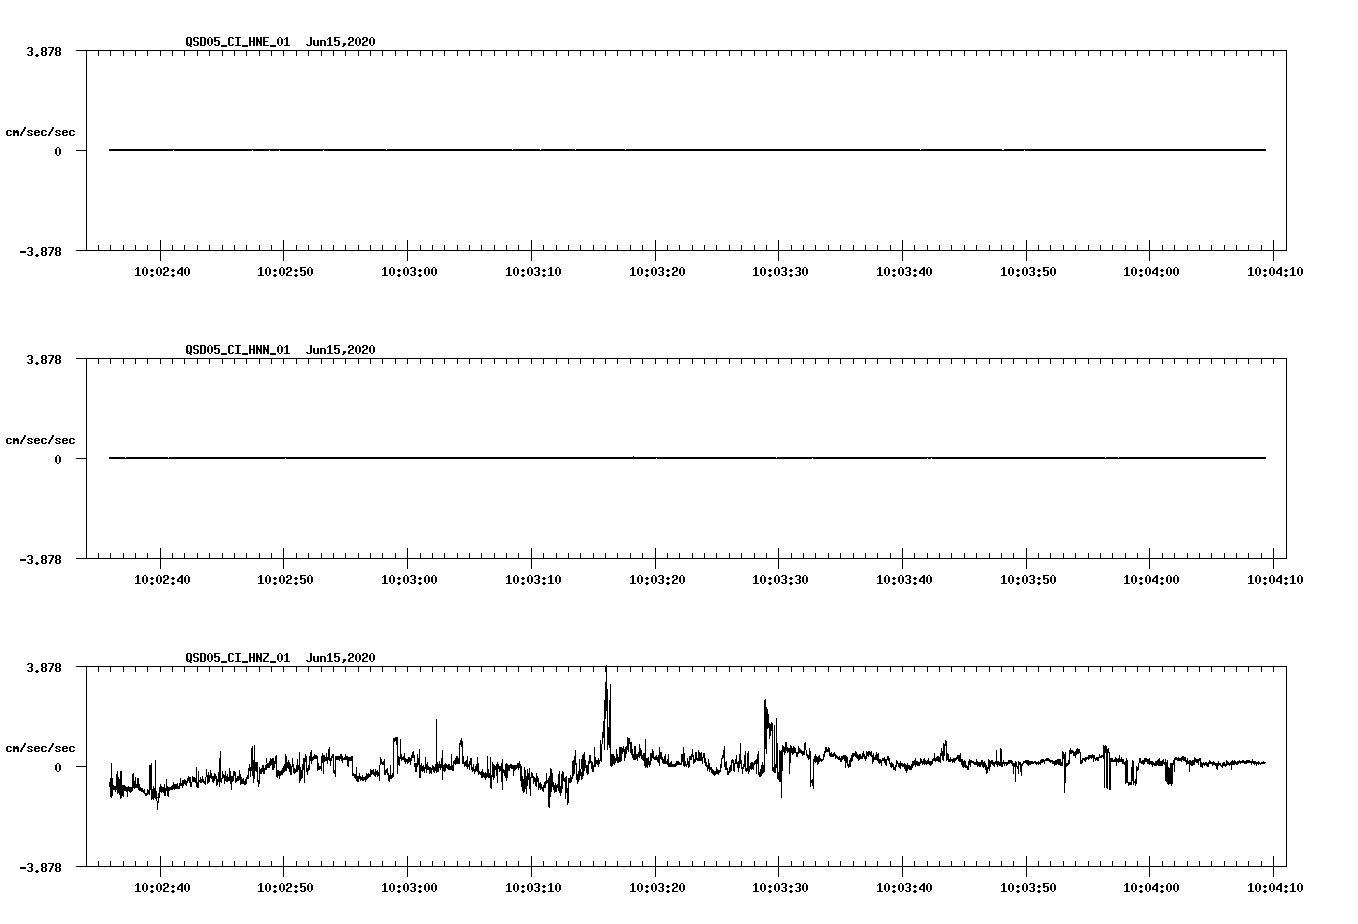This screenshot has height=924, width=1358.
Task: Pick 10:03:20 time label under HNN plot
Action: [656, 579]
